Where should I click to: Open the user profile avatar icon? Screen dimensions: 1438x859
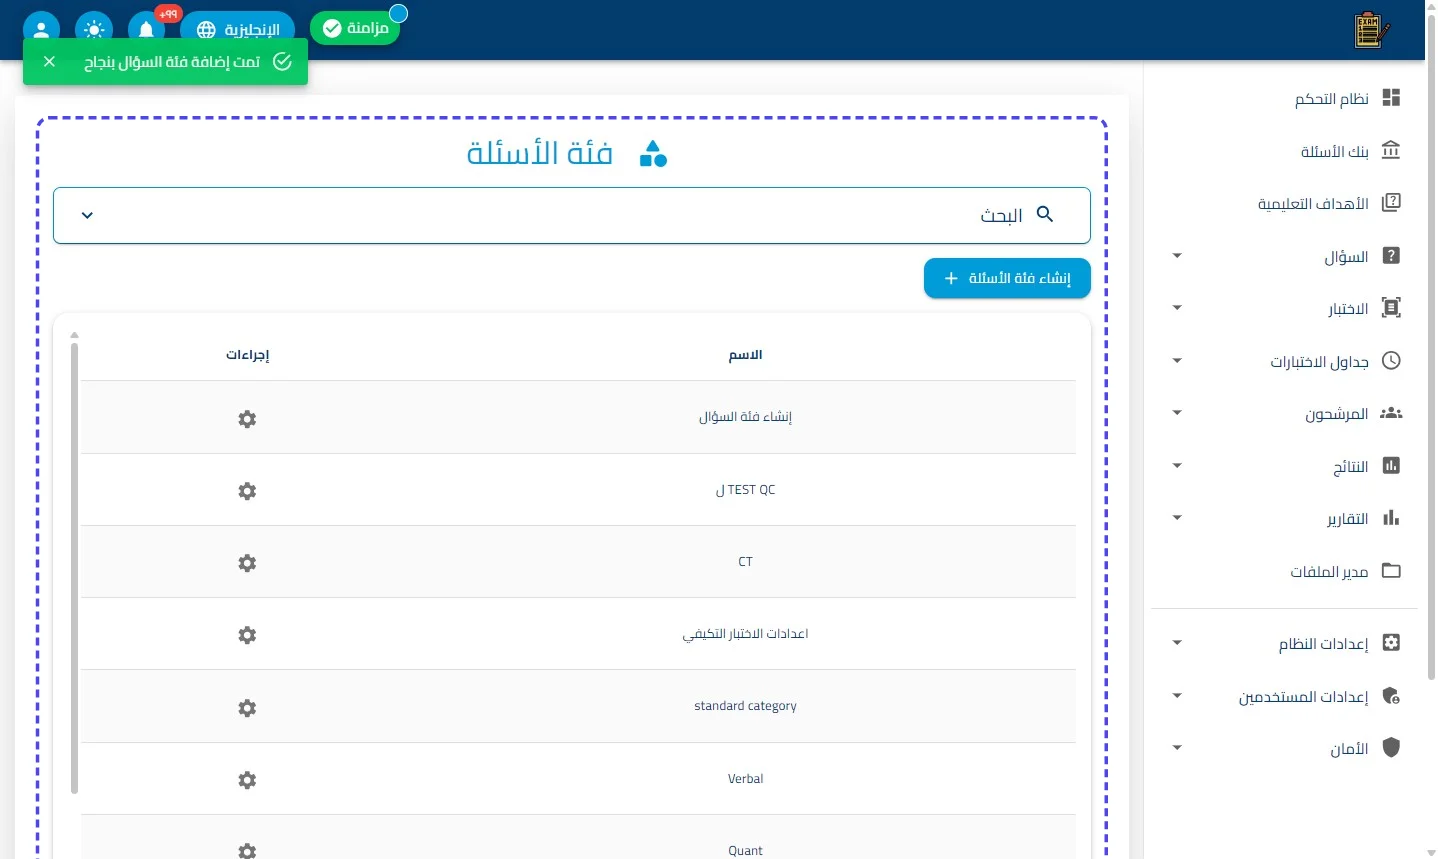click(x=41, y=29)
